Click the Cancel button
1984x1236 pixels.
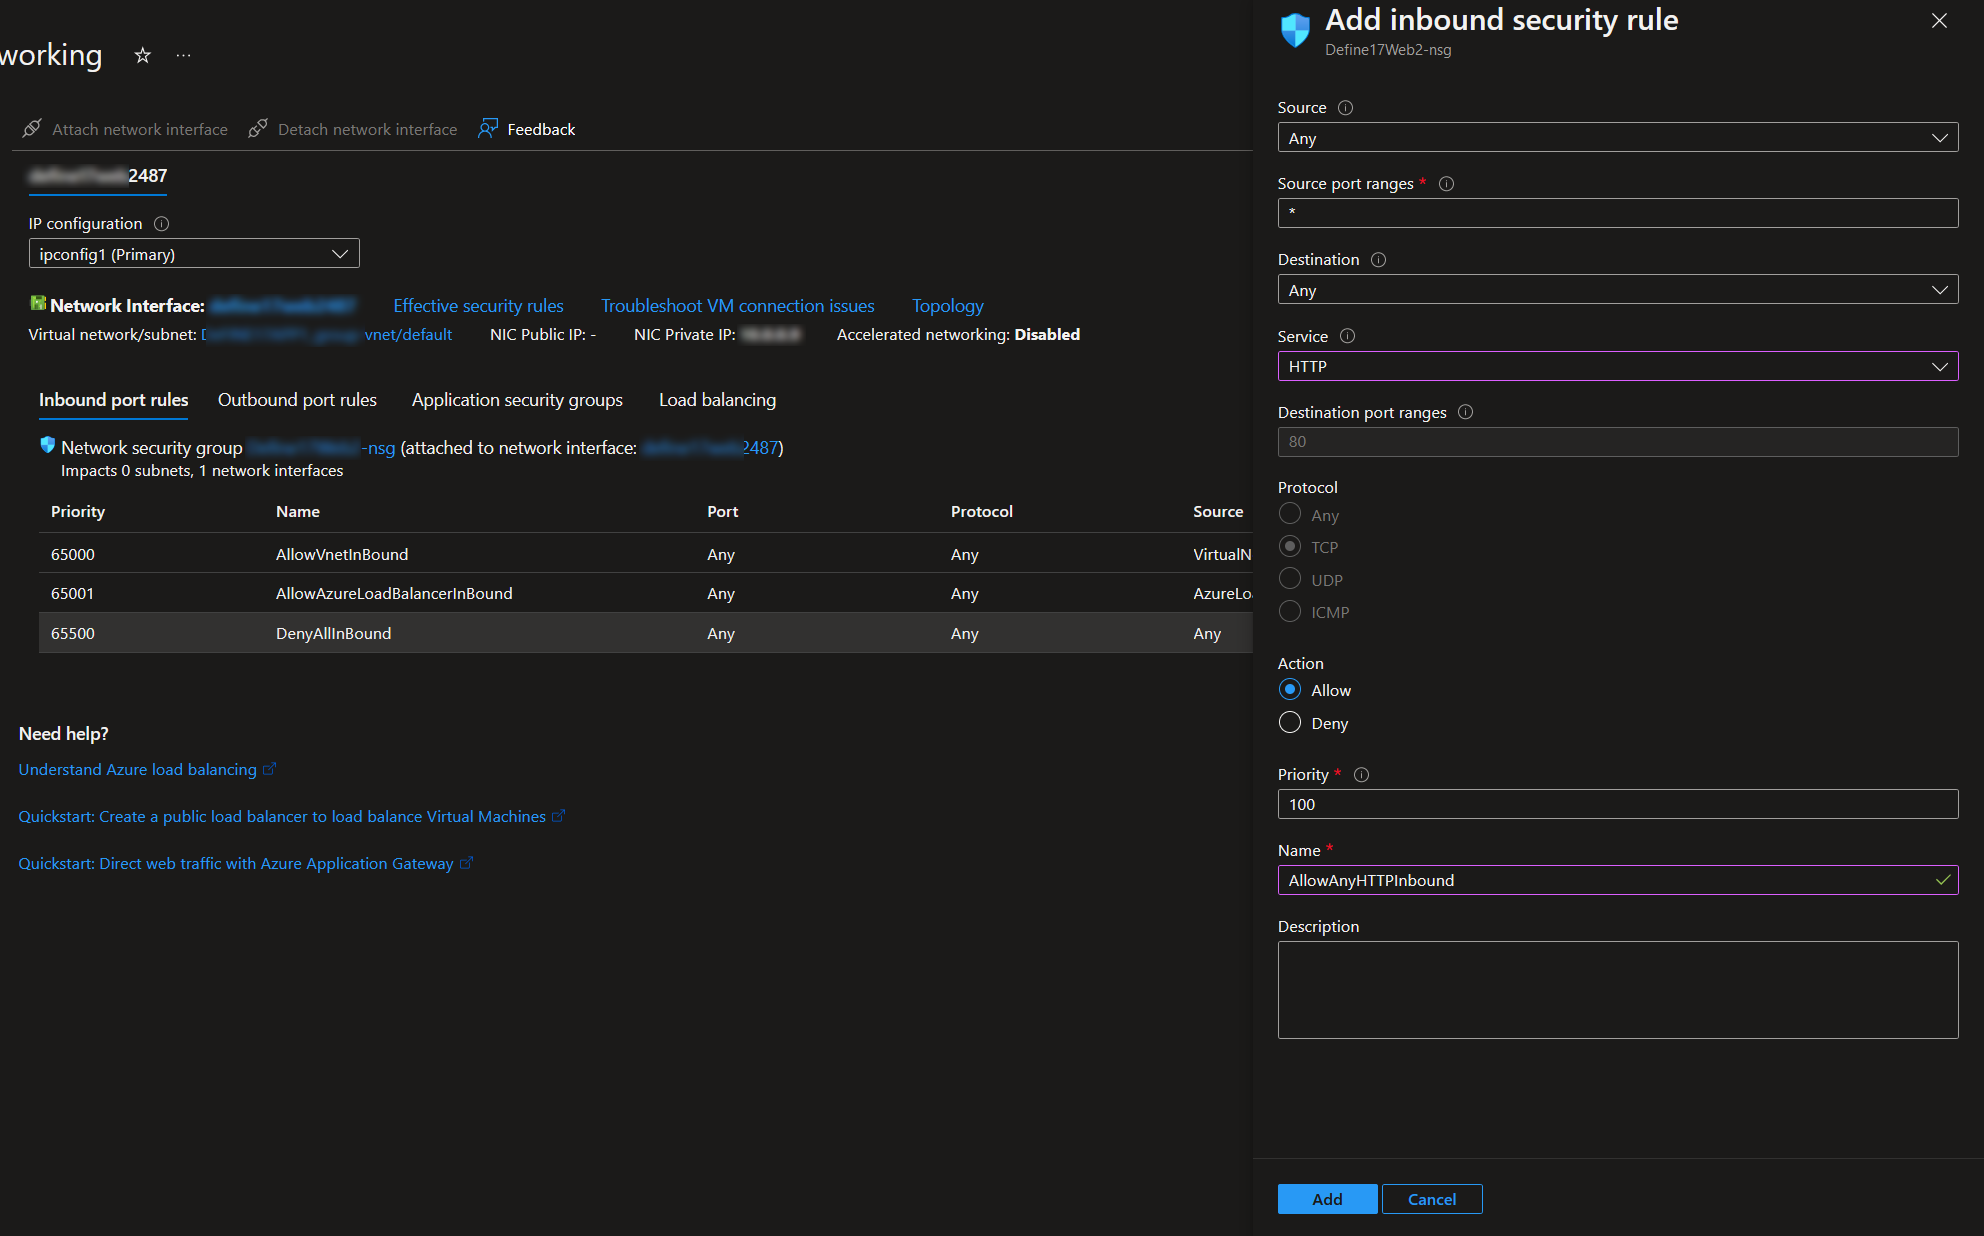[1432, 1199]
